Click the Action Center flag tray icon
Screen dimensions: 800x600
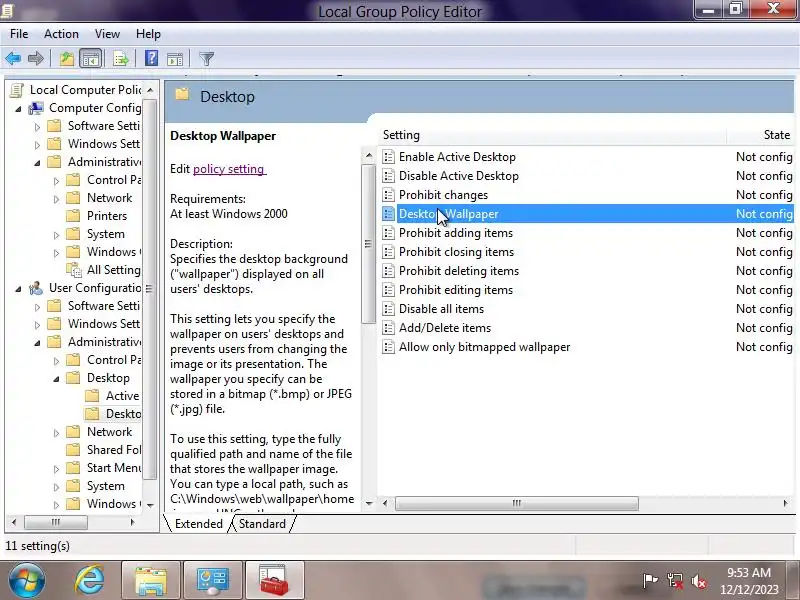pos(650,581)
